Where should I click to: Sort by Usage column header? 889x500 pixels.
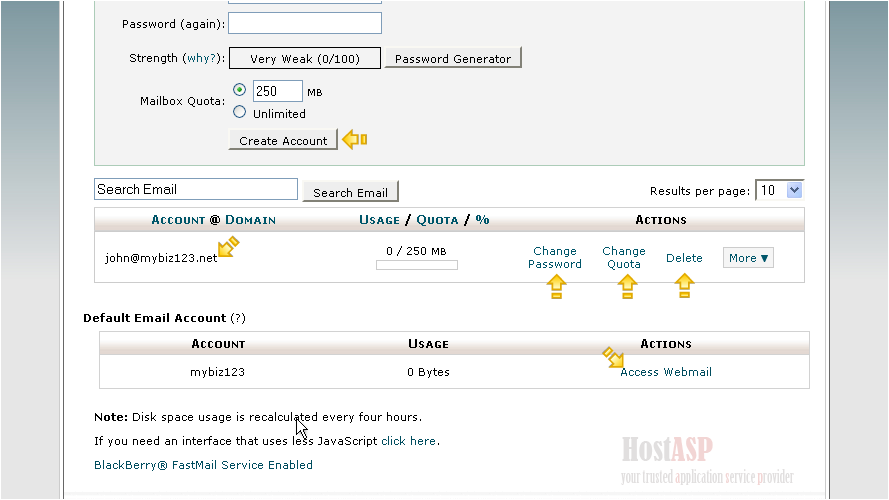point(378,220)
